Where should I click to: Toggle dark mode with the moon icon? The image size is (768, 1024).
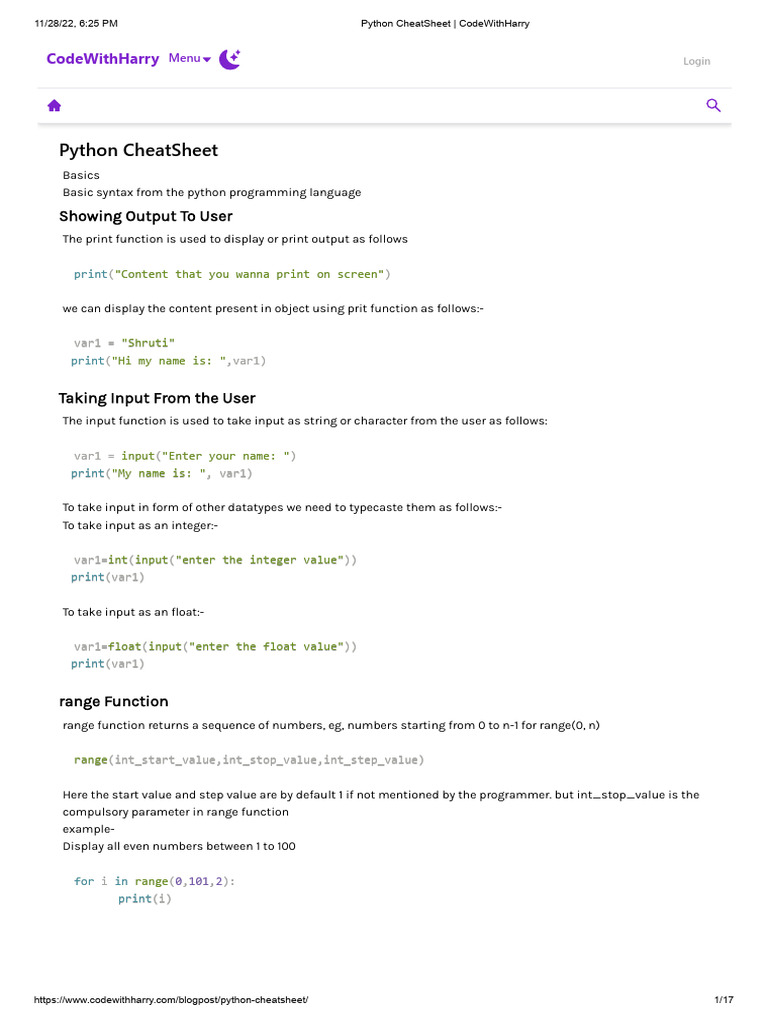pyautogui.click(x=229, y=59)
